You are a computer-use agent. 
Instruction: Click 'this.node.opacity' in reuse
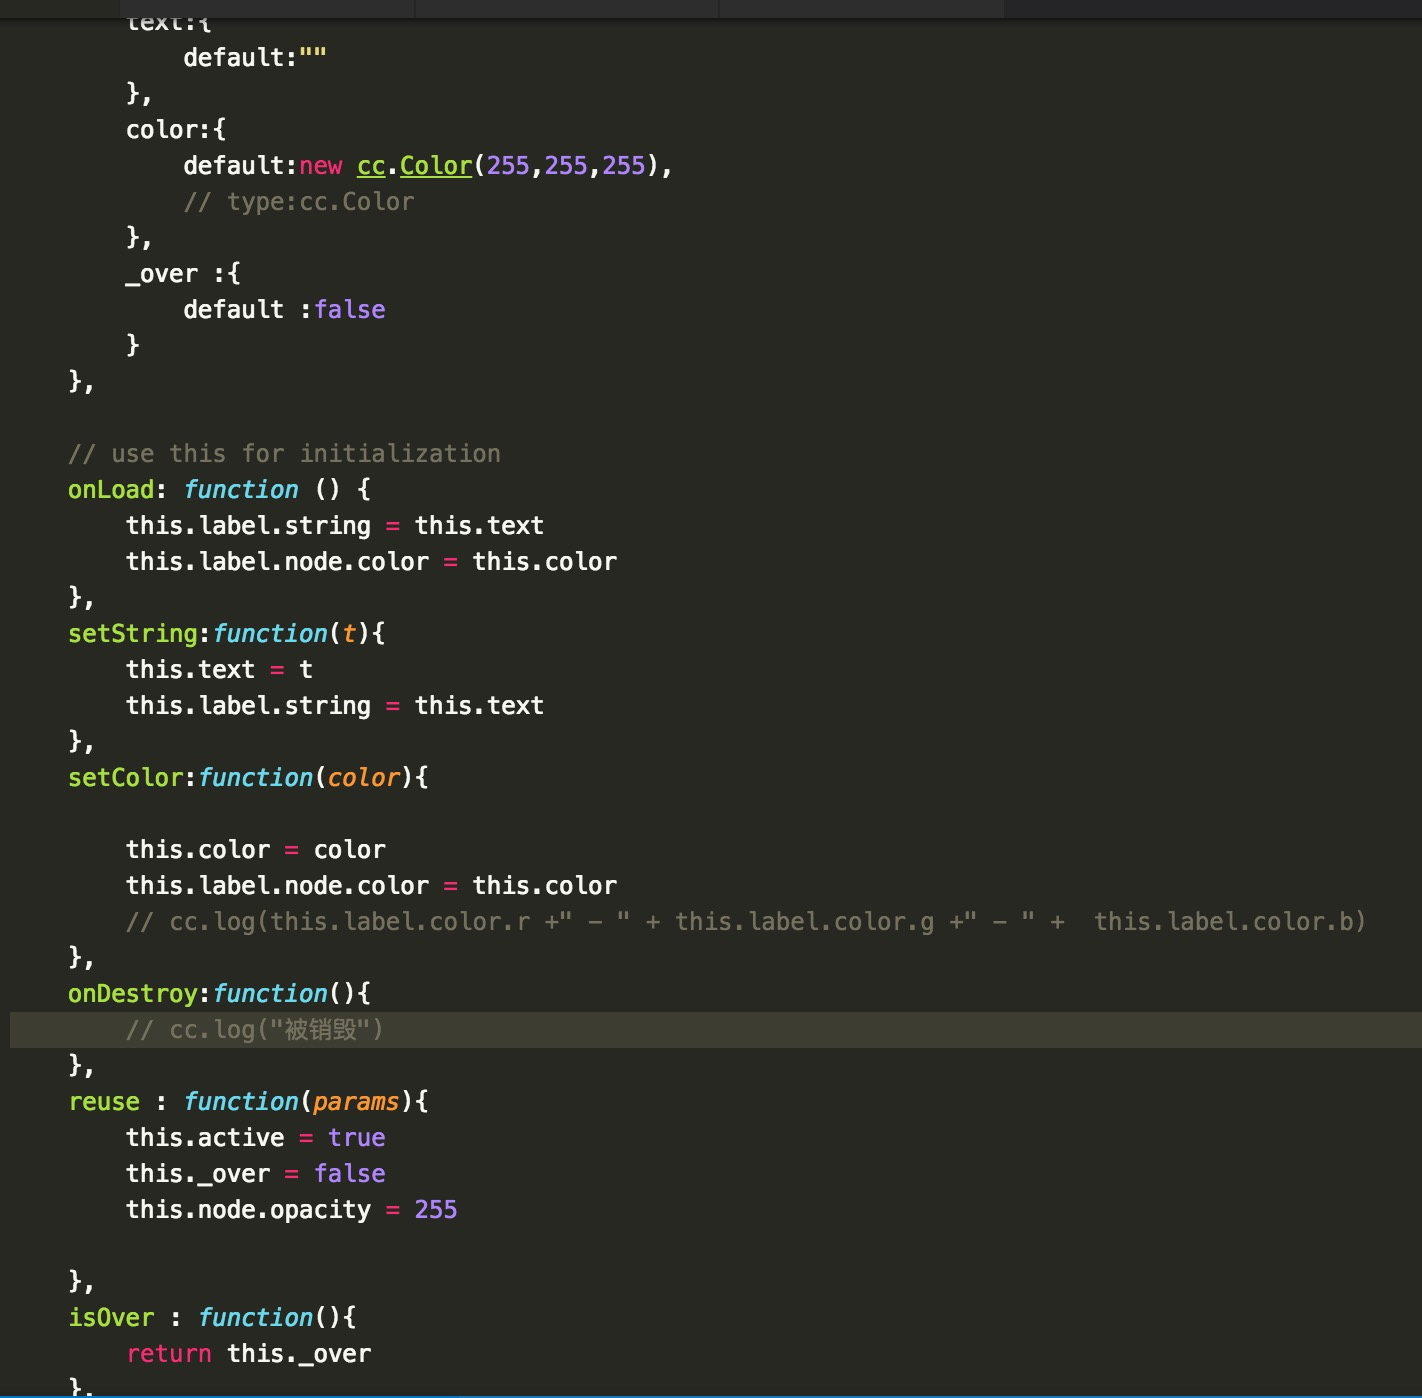(248, 1210)
